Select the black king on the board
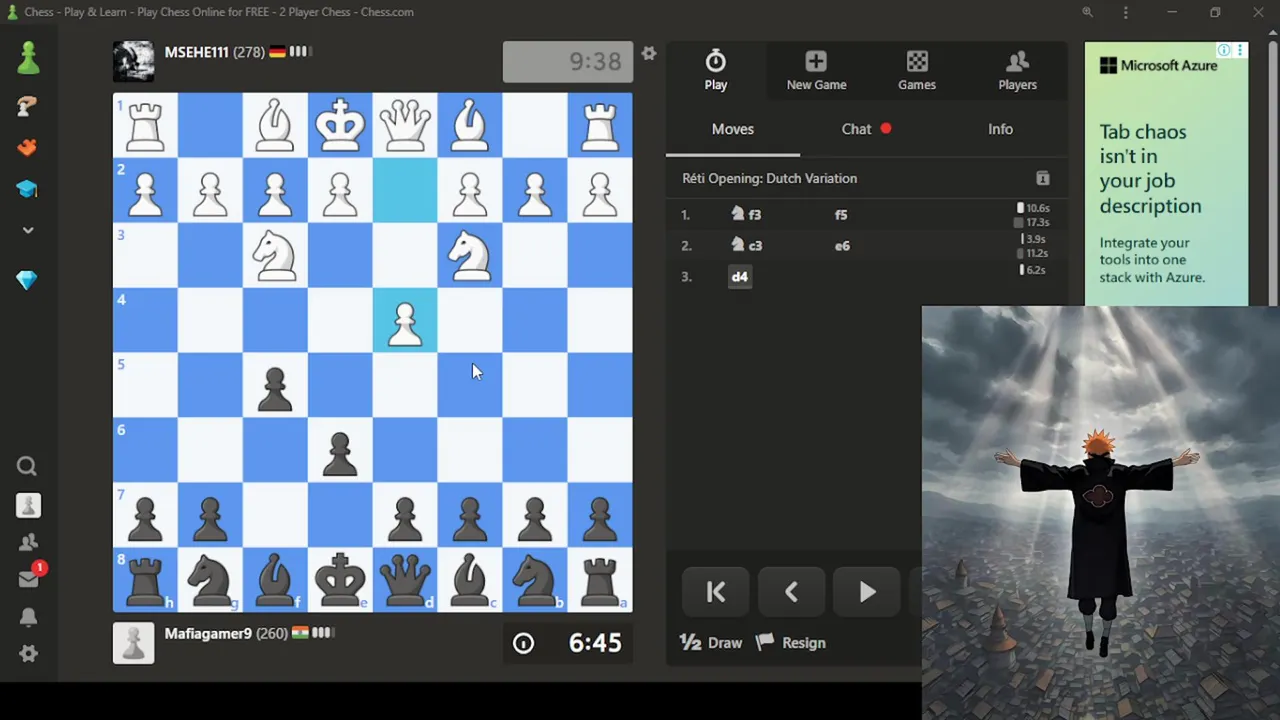1280x720 pixels. pos(340,580)
